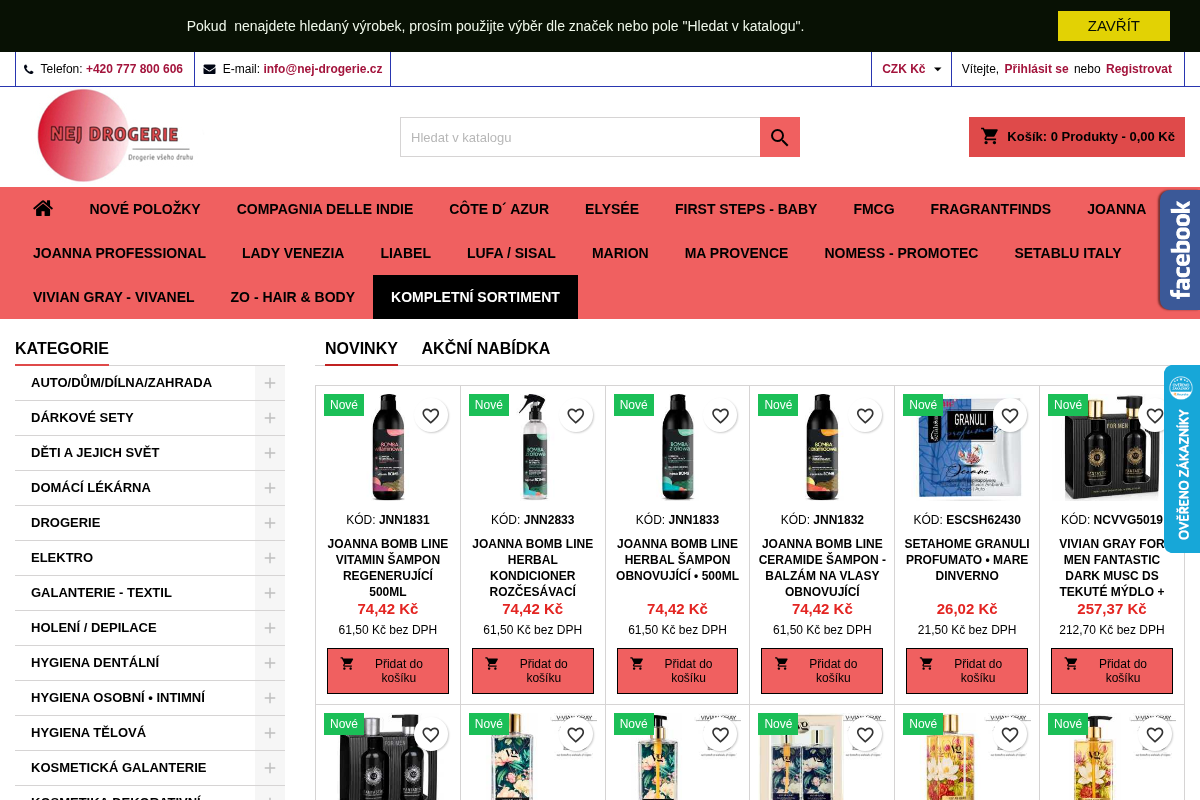
Task: Click the info@nej-drogerie.cz email link
Action: coord(323,69)
